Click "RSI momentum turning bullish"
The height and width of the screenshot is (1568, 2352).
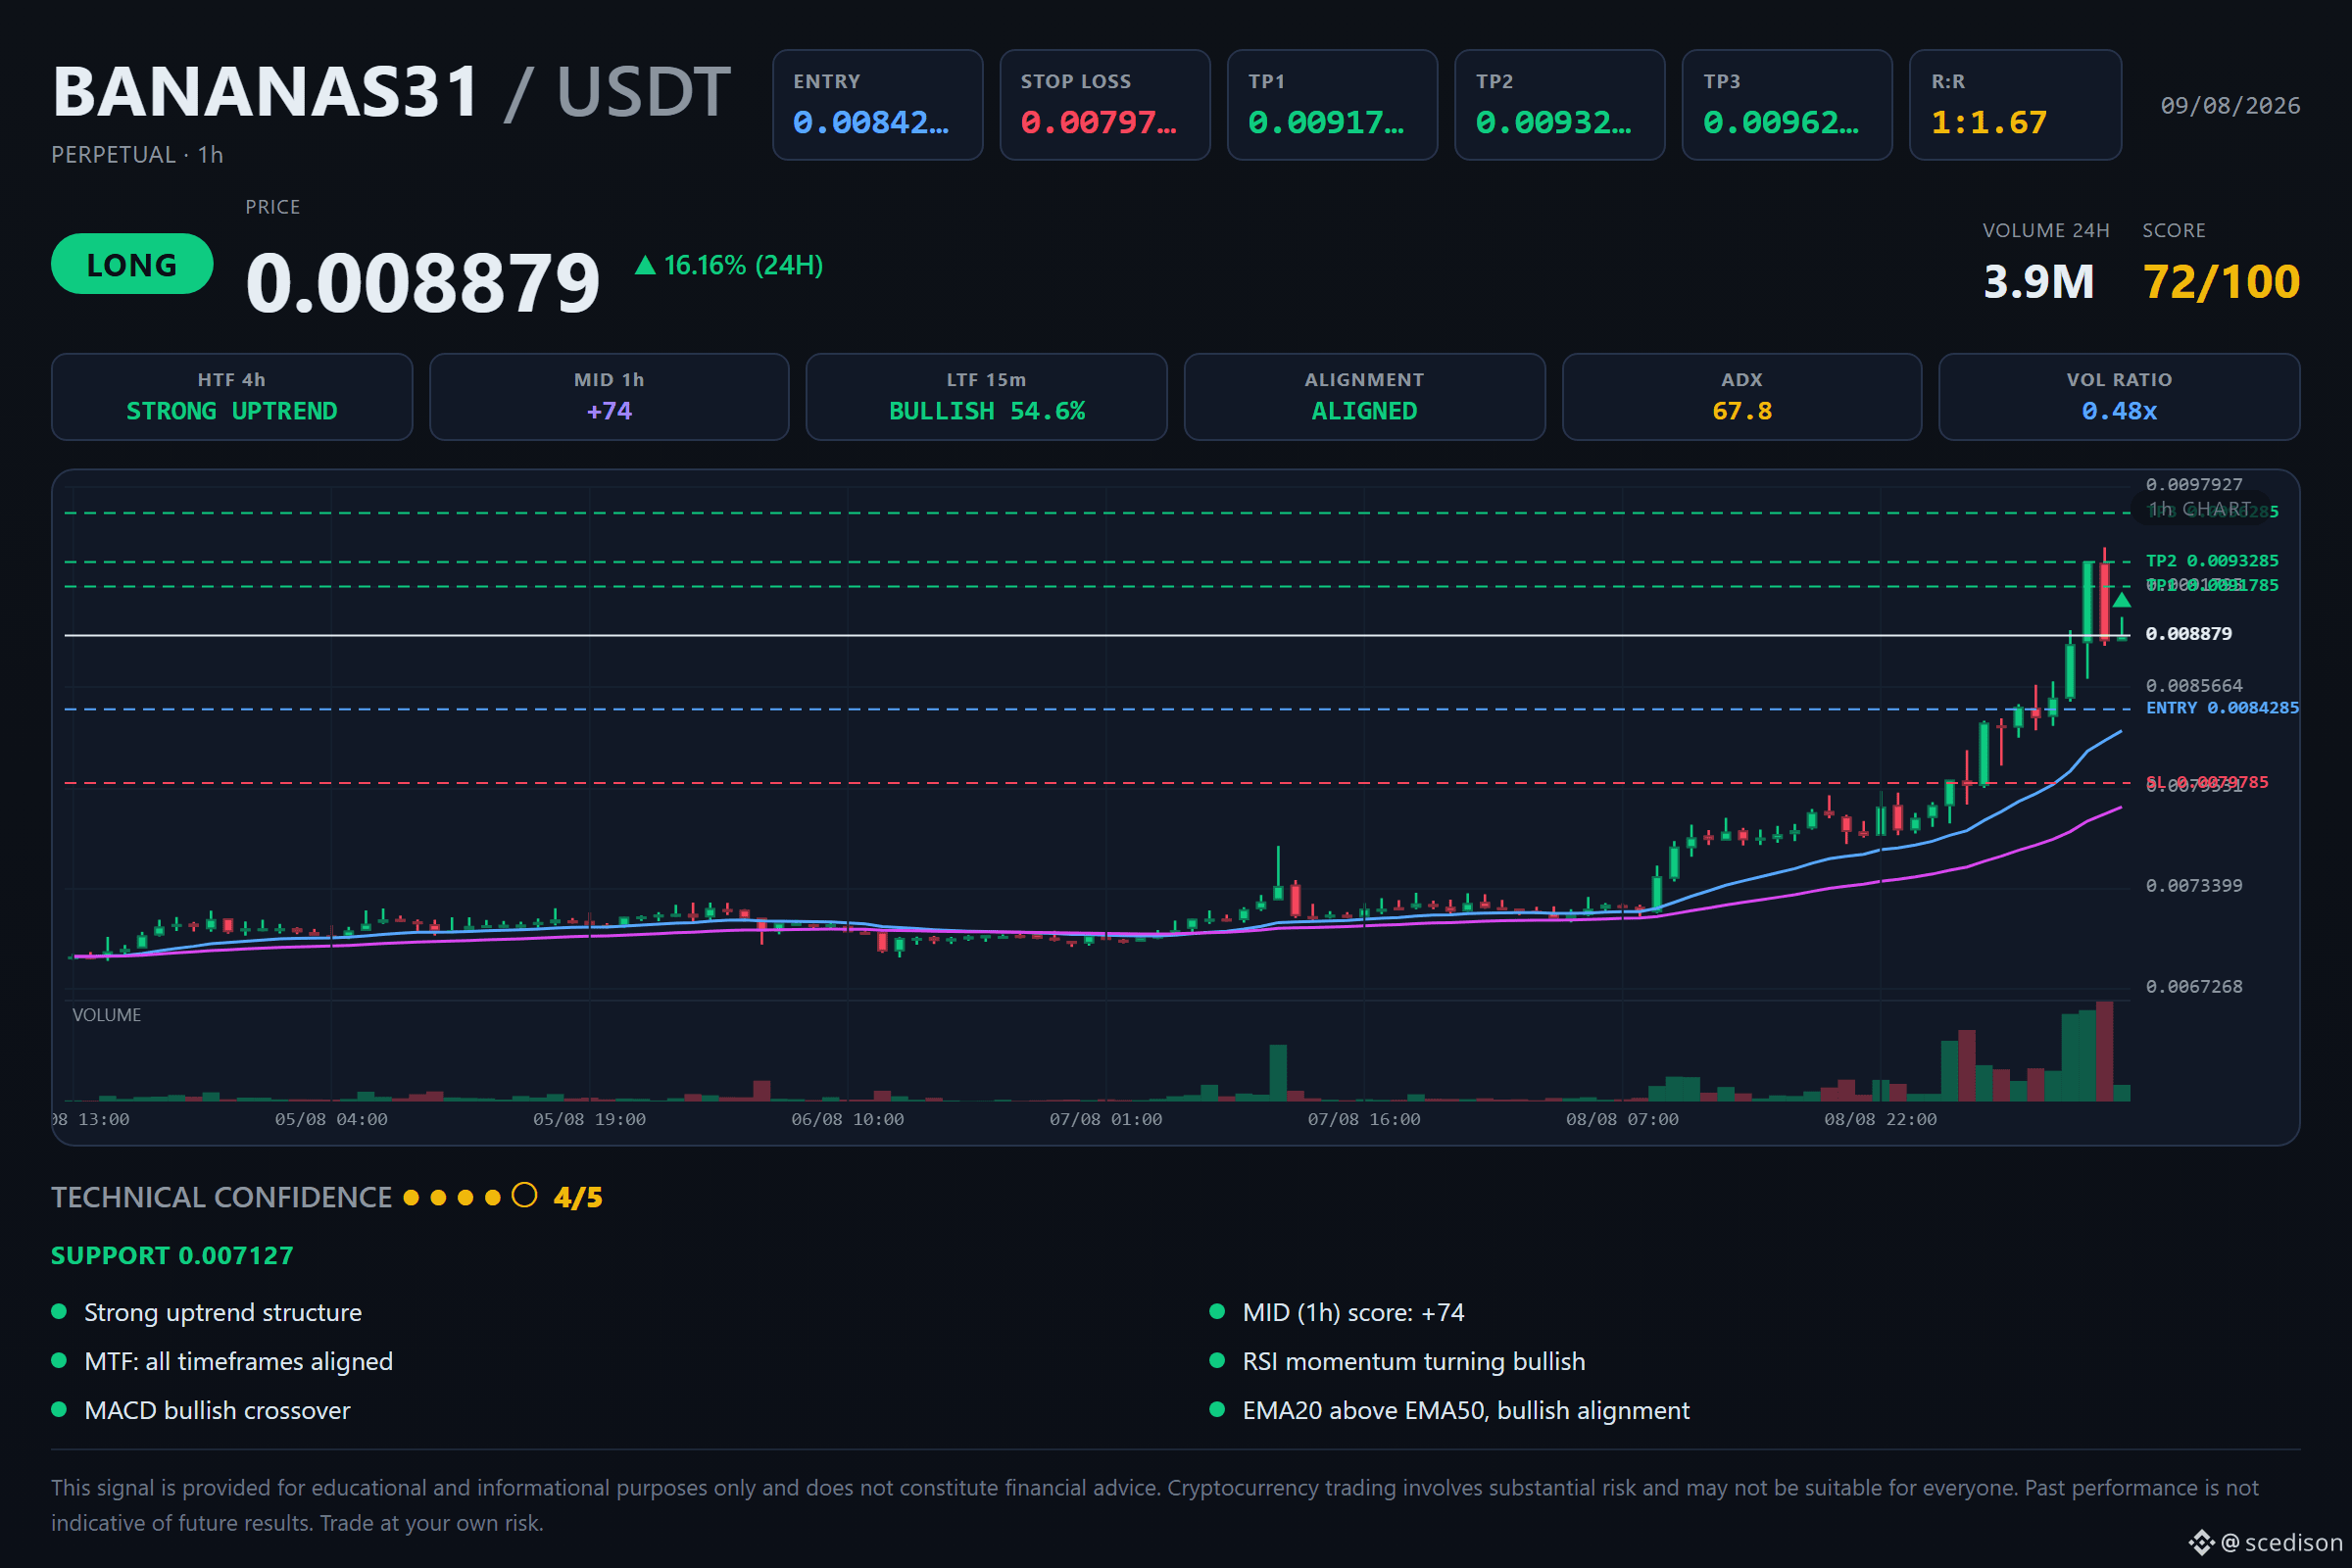pyautogui.click(x=1414, y=1361)
